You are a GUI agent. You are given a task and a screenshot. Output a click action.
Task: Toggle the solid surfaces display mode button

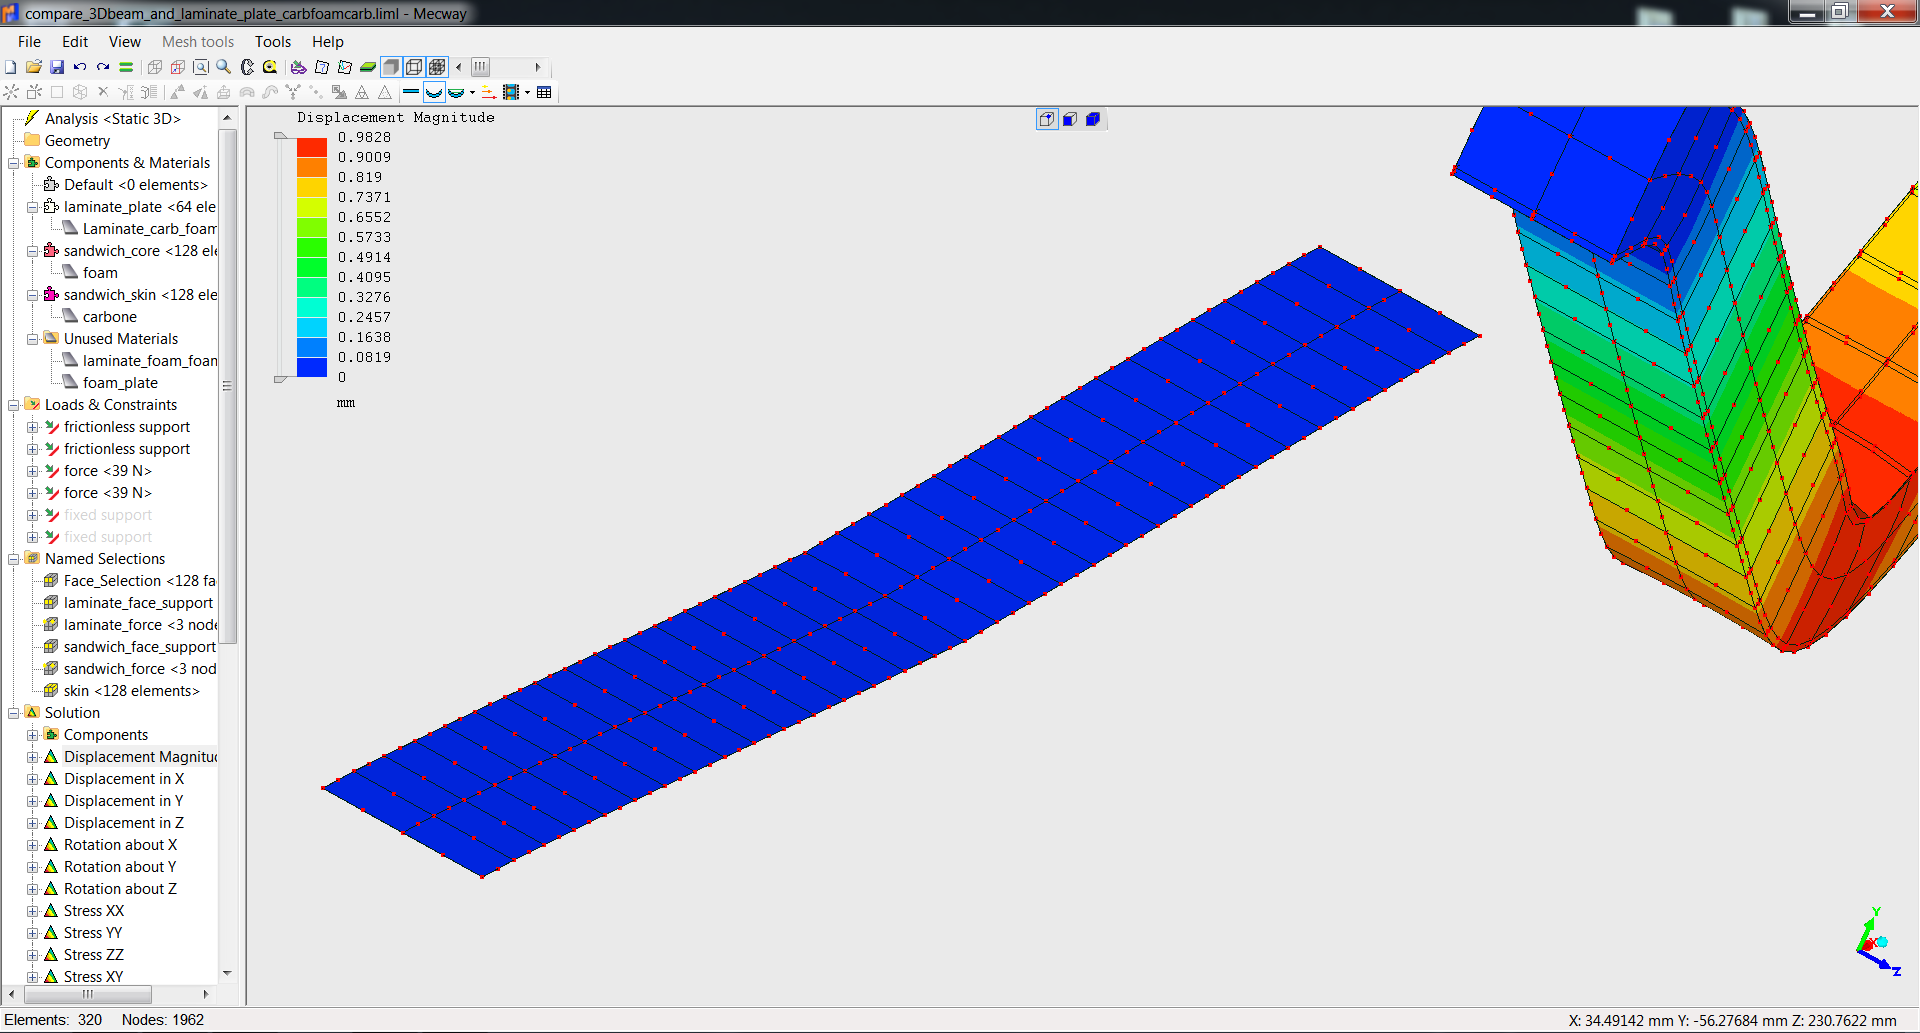[391, 67]
